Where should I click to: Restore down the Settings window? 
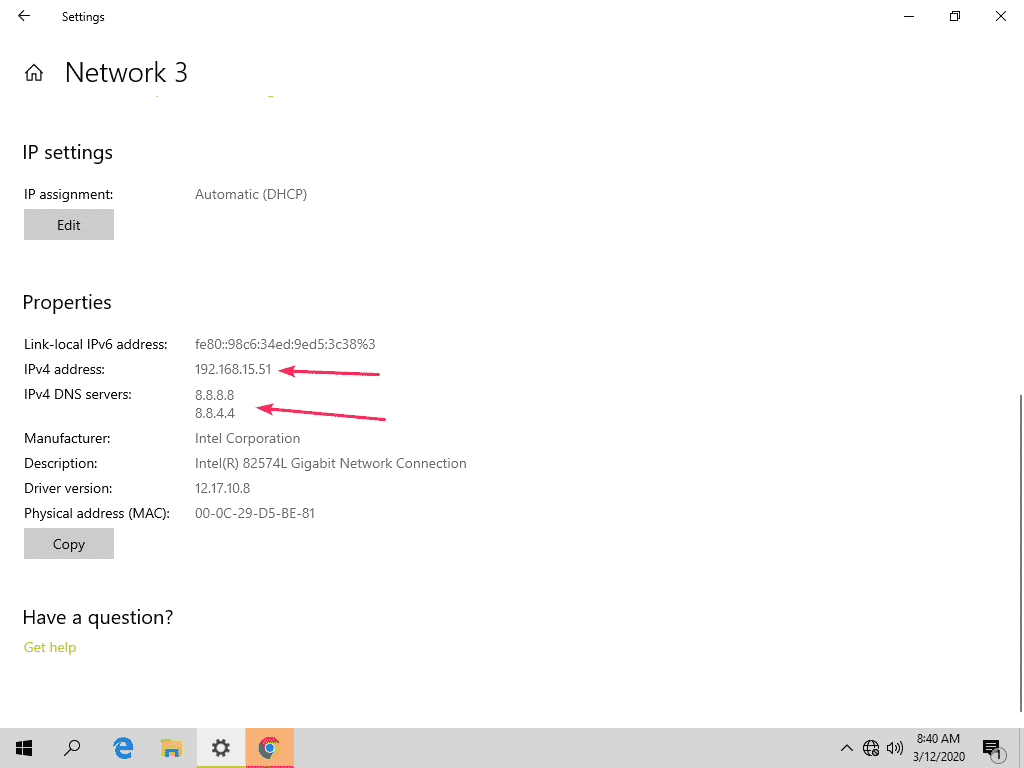(955, 16)
